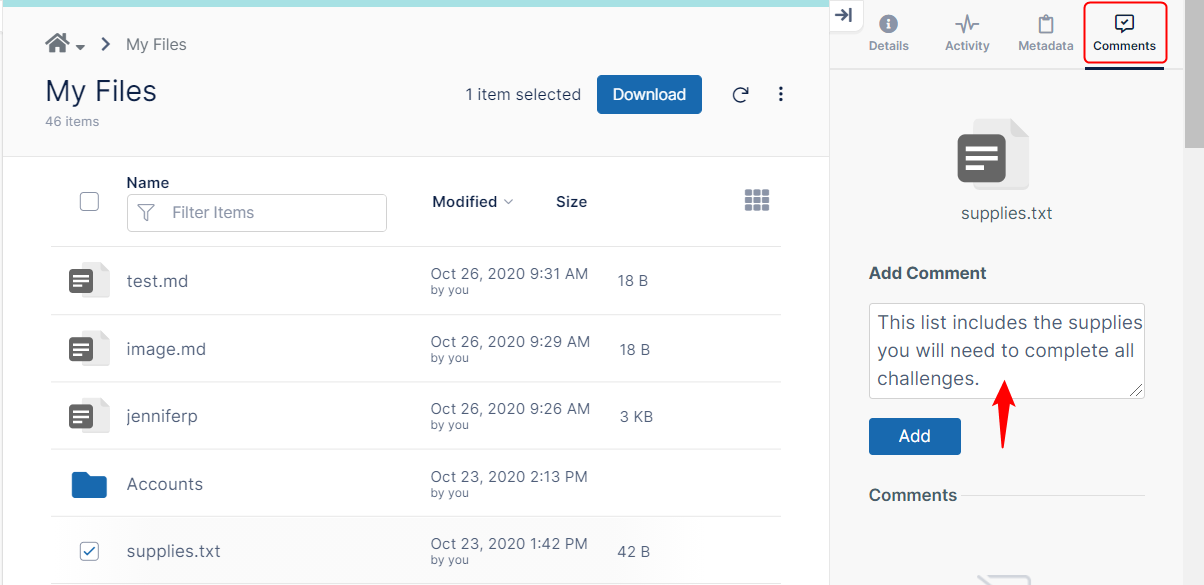Image resolution: width=1204 pixels, height=585 pixels.
Task: Uncheck the supplies.txt checkbox
Action: pos(89,551)
